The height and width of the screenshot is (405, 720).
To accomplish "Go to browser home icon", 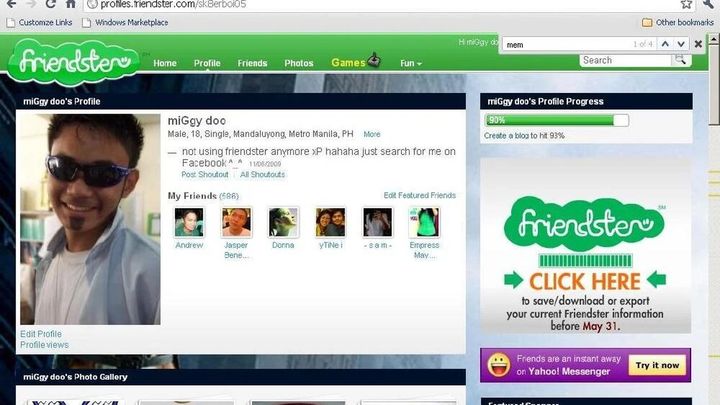I will [x=70, y=4].
